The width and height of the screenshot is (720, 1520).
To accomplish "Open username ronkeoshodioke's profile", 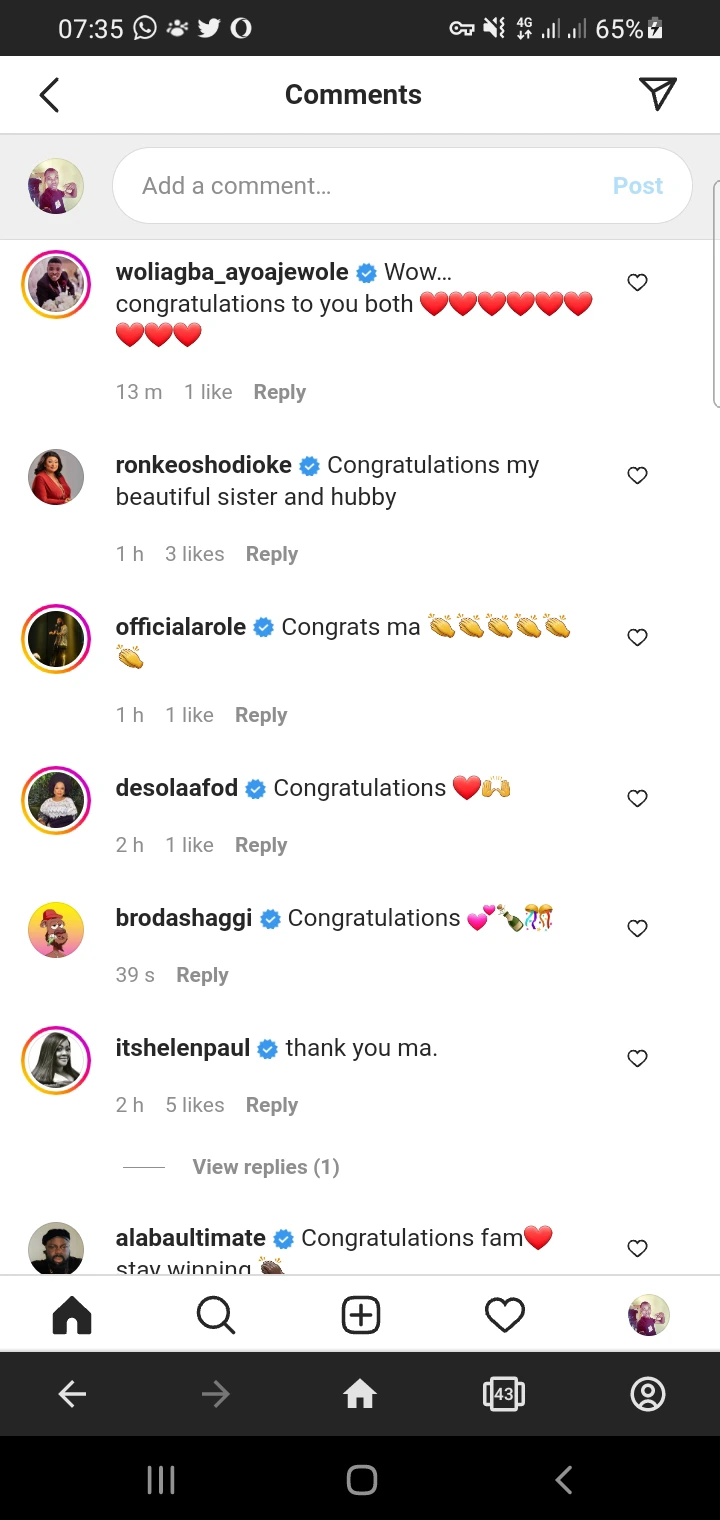I will point(204,465).
